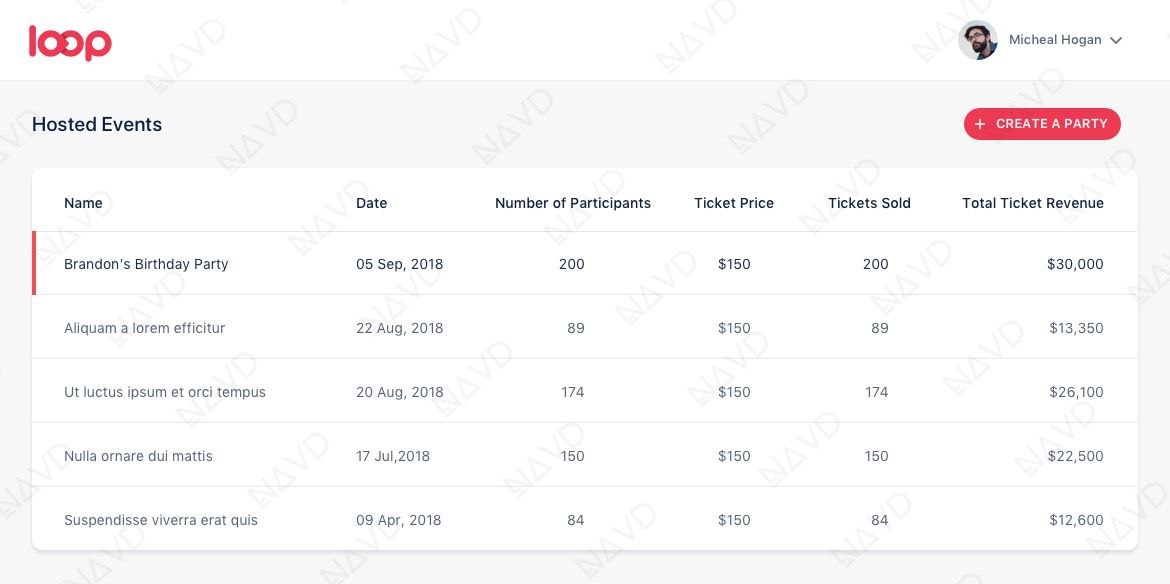
Task: Click the Number of Participants header
Action: tap(572, 203)
